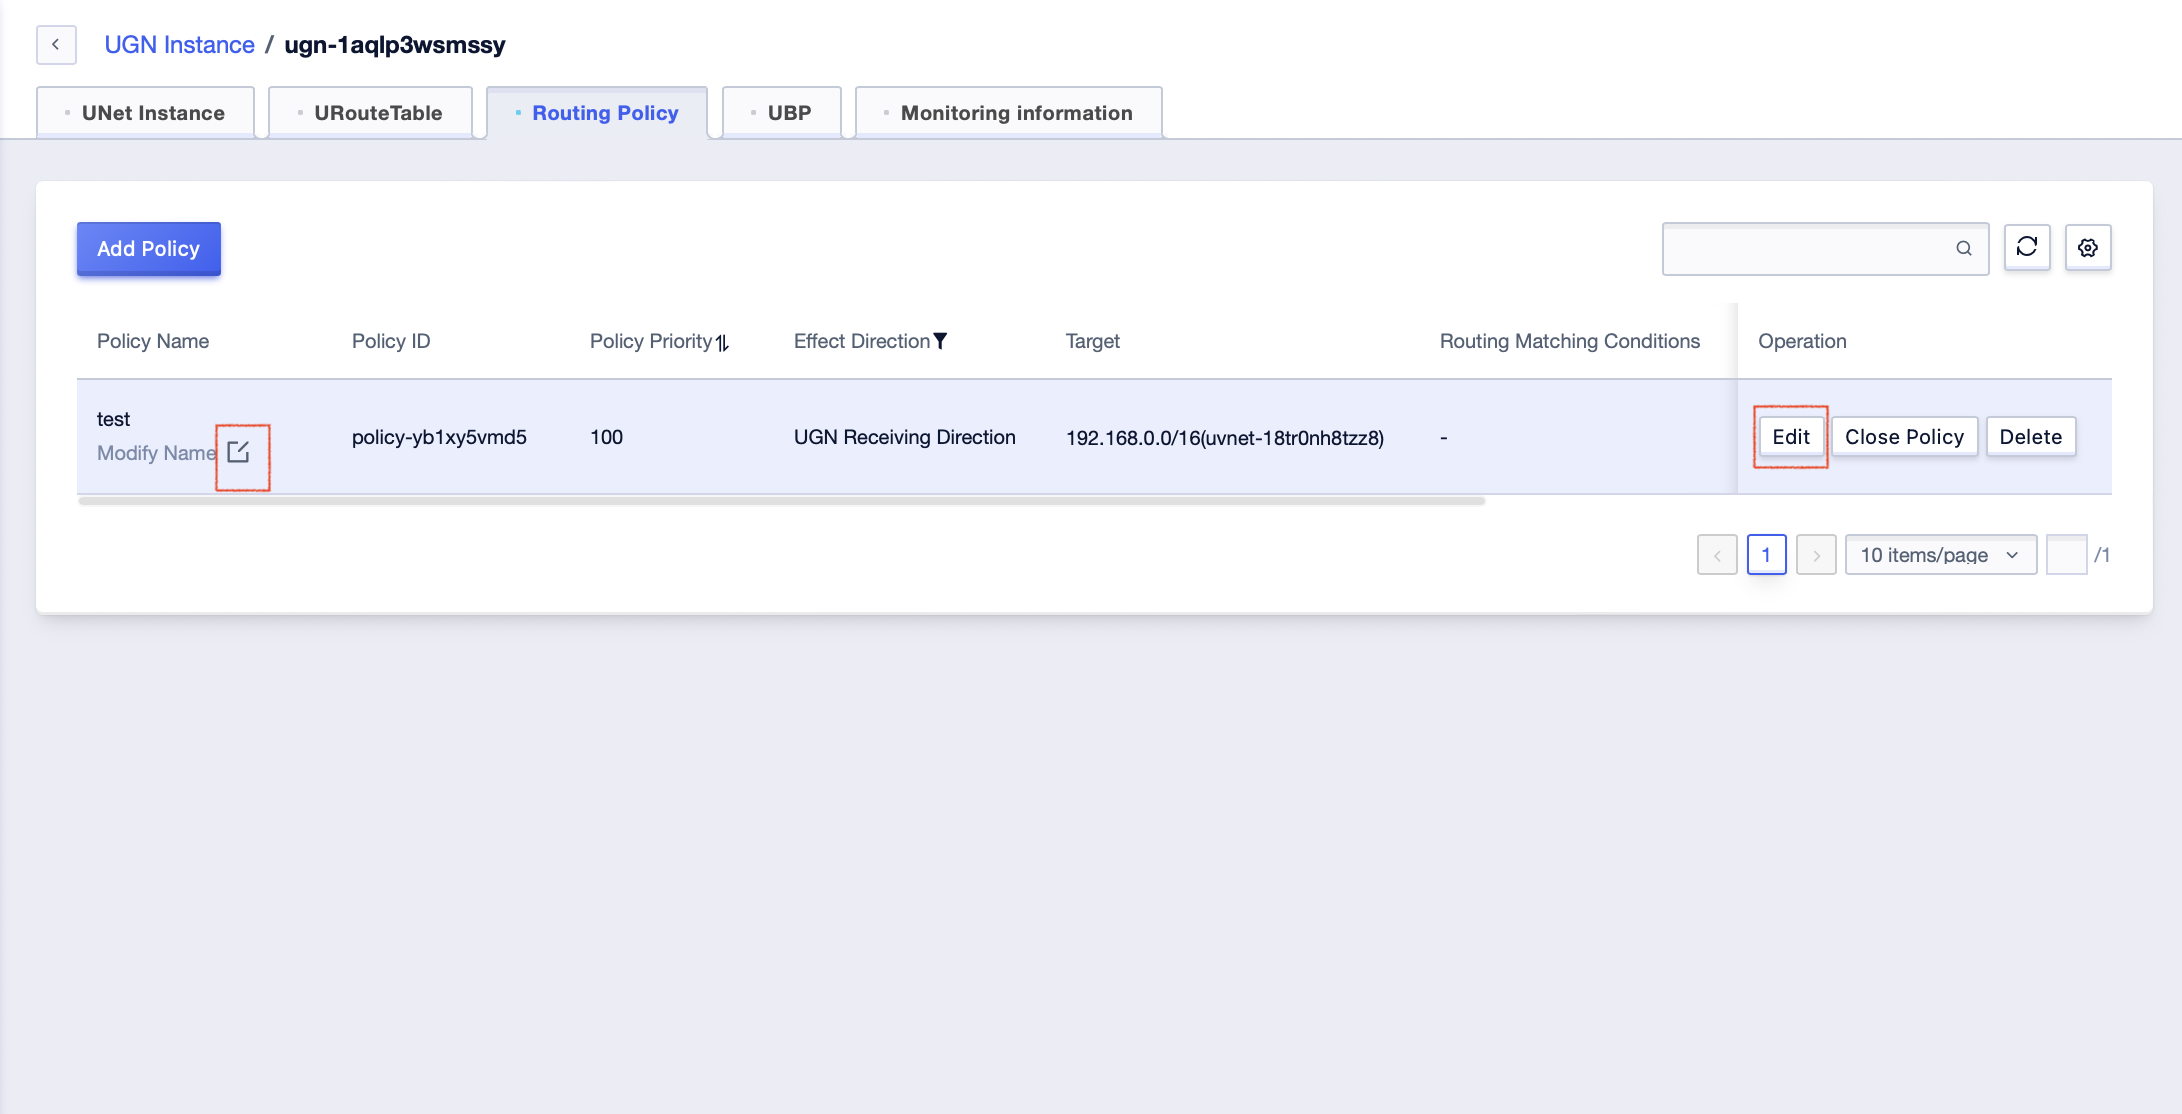
Task: Select the Routing Policy tab
Action: 597,113
